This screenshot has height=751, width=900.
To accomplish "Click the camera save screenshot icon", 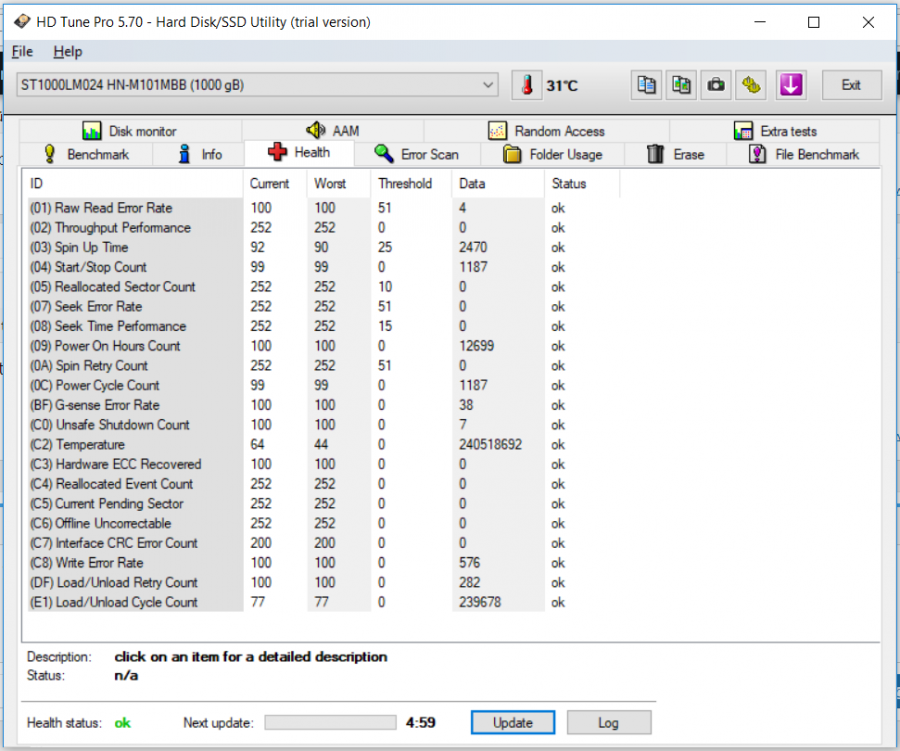I will click(x=716, y=86).
